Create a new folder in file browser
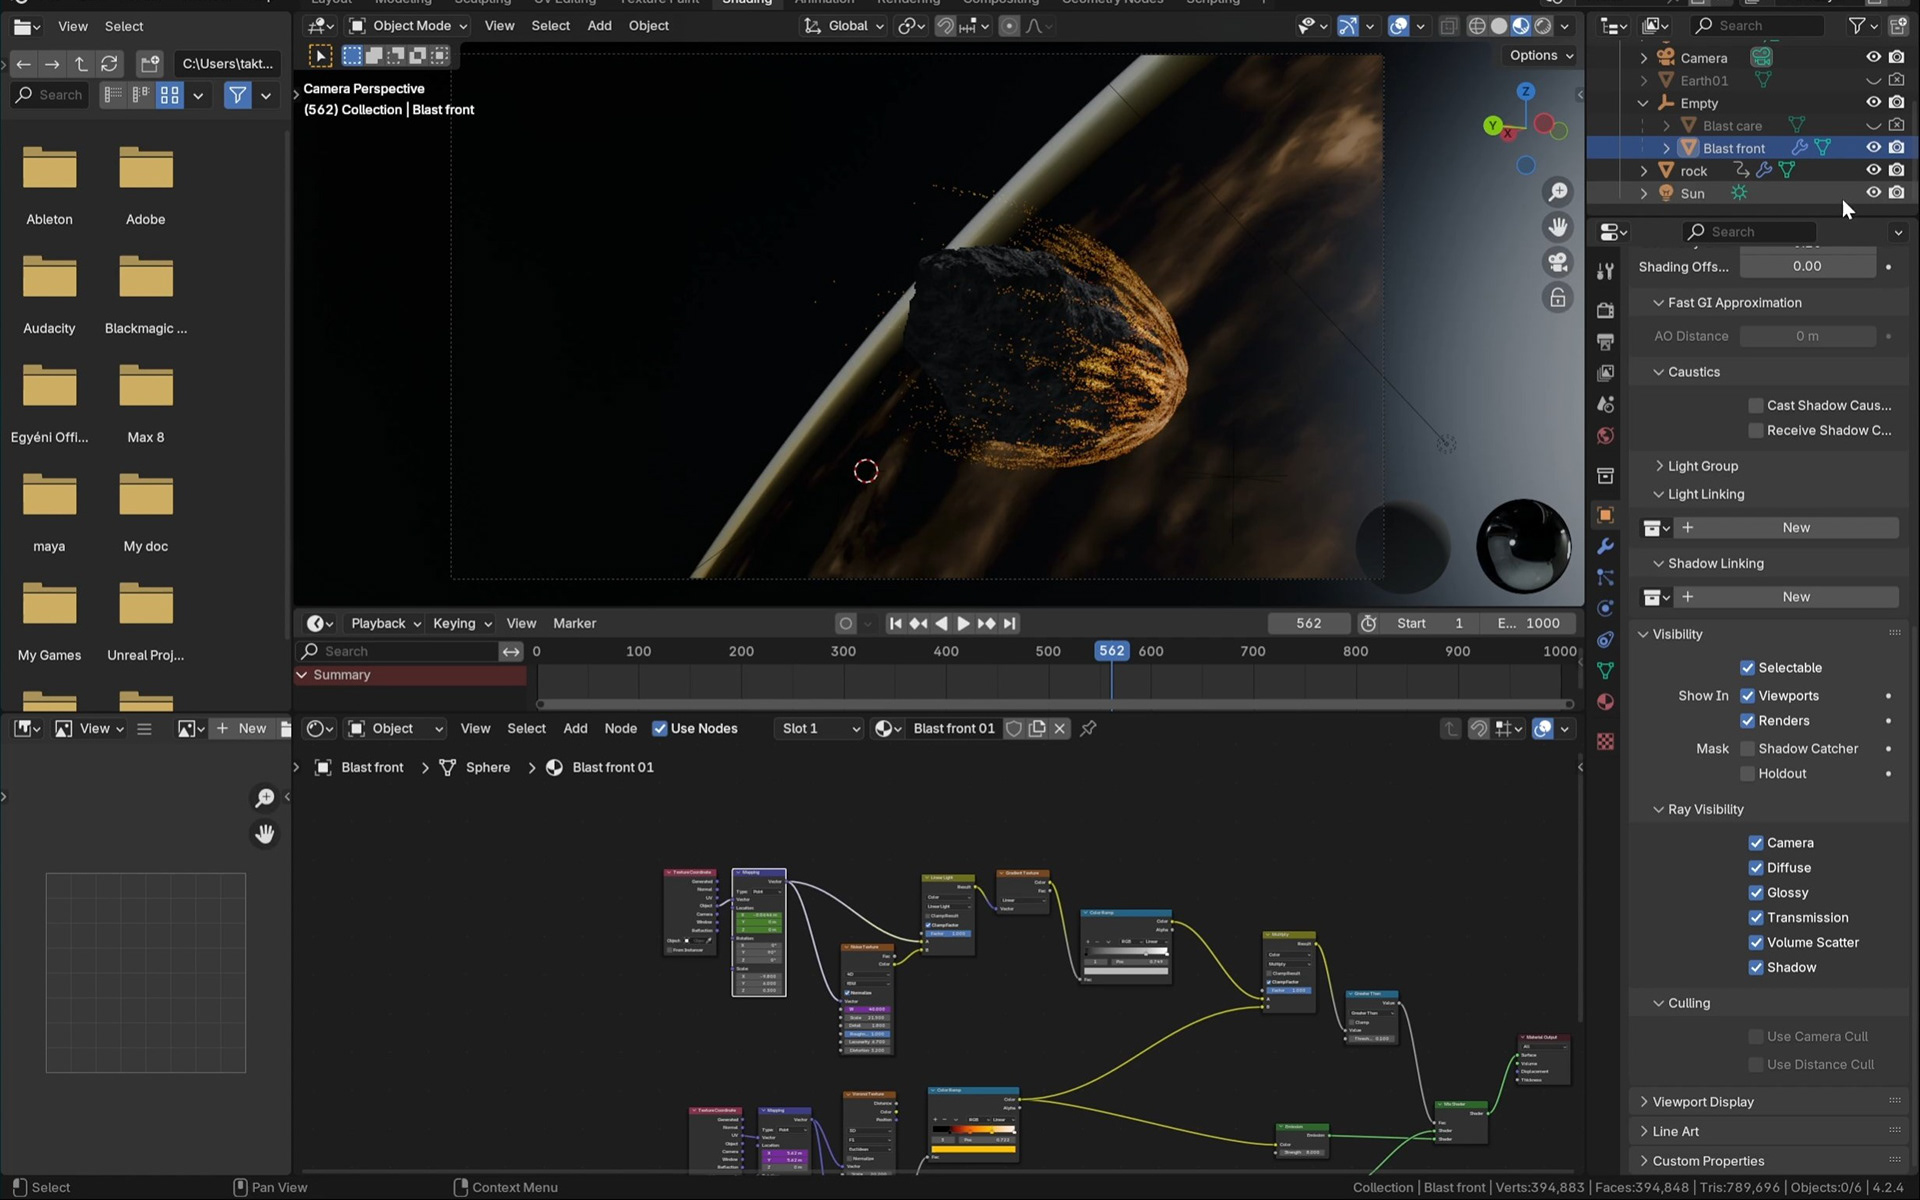The width and height of the screenshot is (1920, 1200). click(149, 64)
